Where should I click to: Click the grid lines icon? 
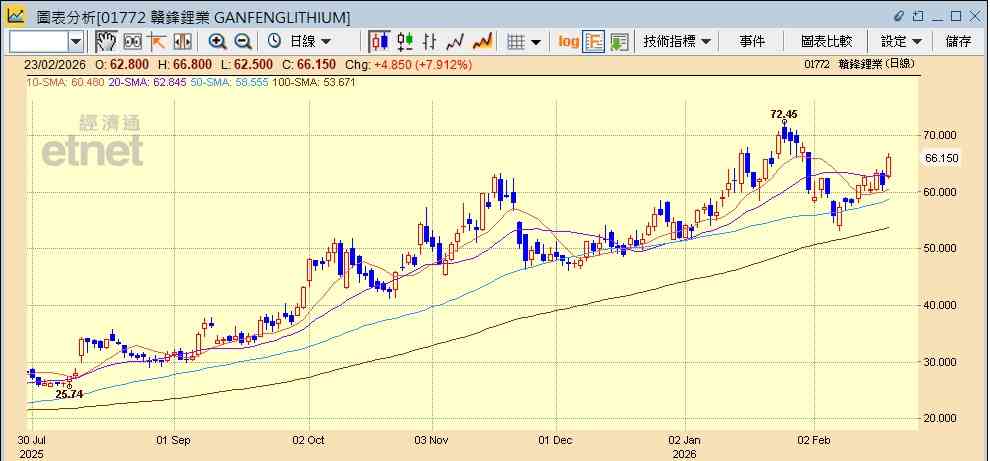(x=516, y=42)
